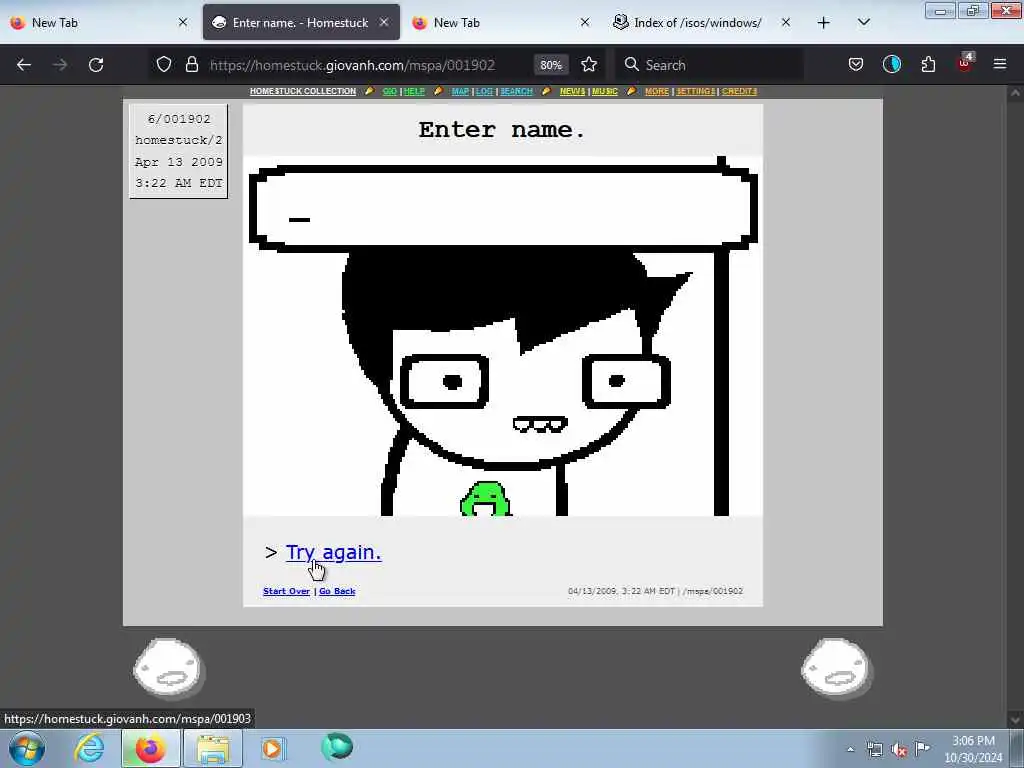The image size is (1024, 768).
Task: Open the blue circular extension icon
Action: 891,65
